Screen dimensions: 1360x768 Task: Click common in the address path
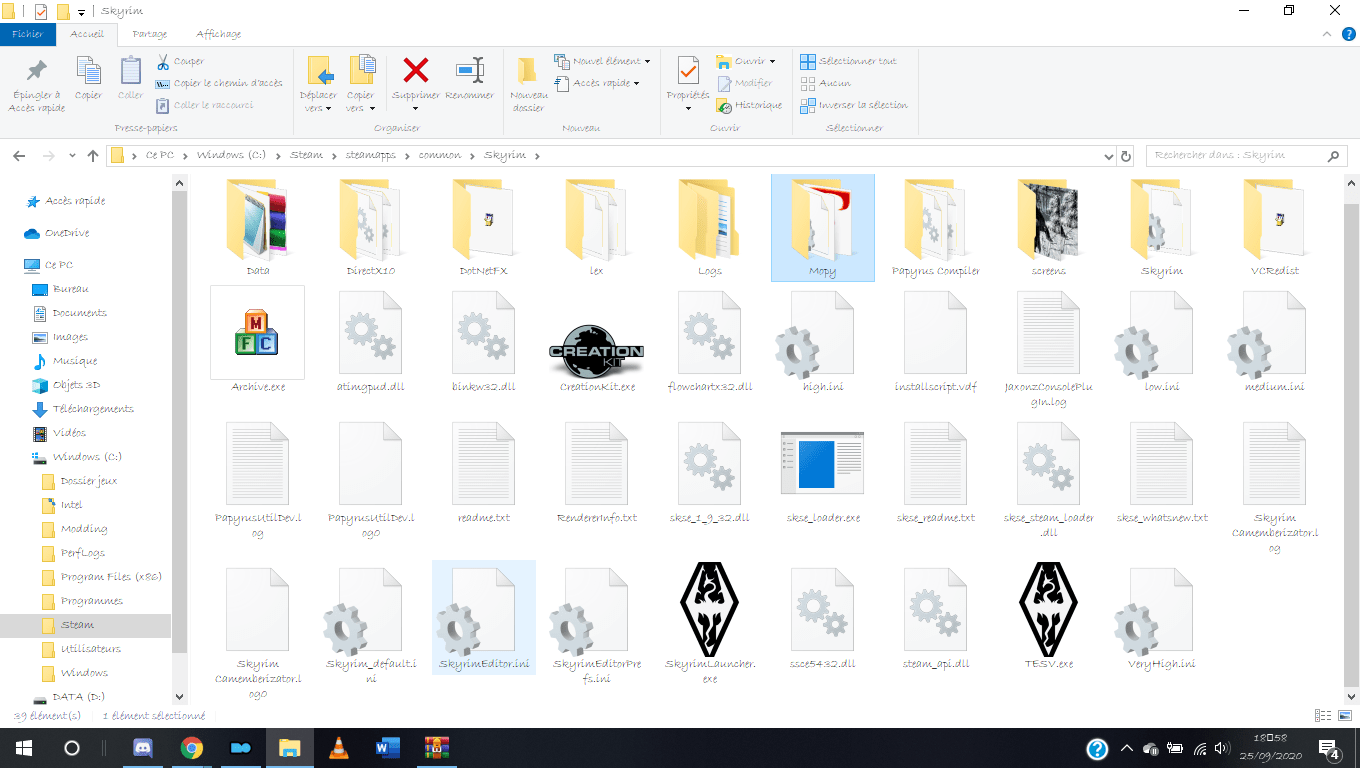440,156
